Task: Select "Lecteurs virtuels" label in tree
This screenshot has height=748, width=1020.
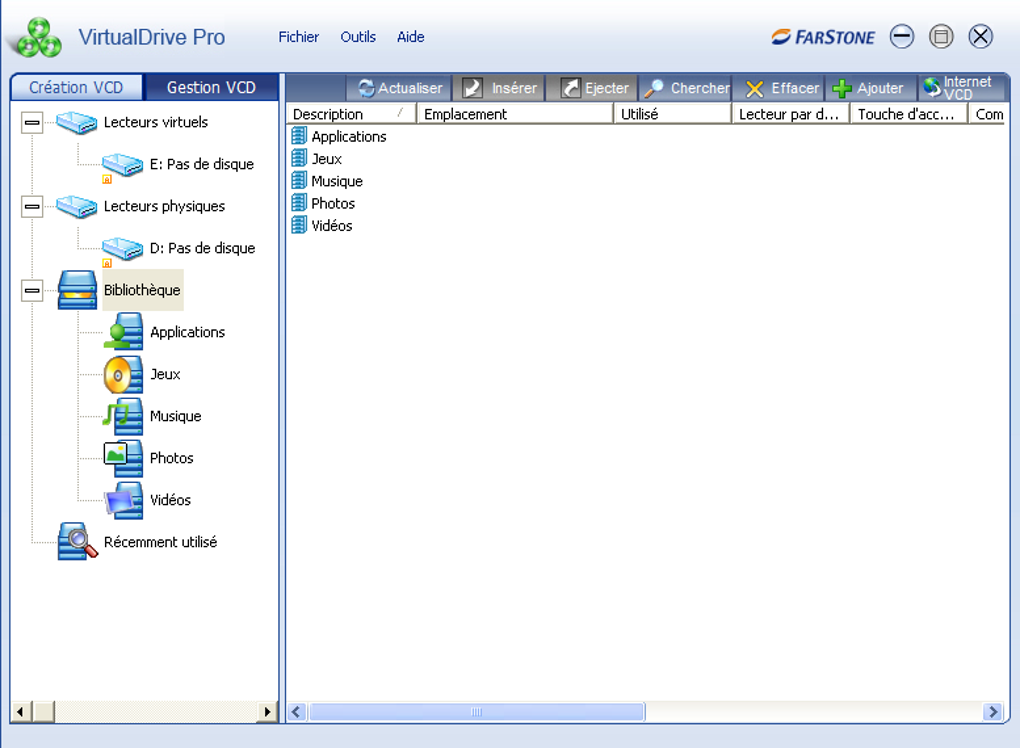Action: pyautogui.click(x=156, y=122)
